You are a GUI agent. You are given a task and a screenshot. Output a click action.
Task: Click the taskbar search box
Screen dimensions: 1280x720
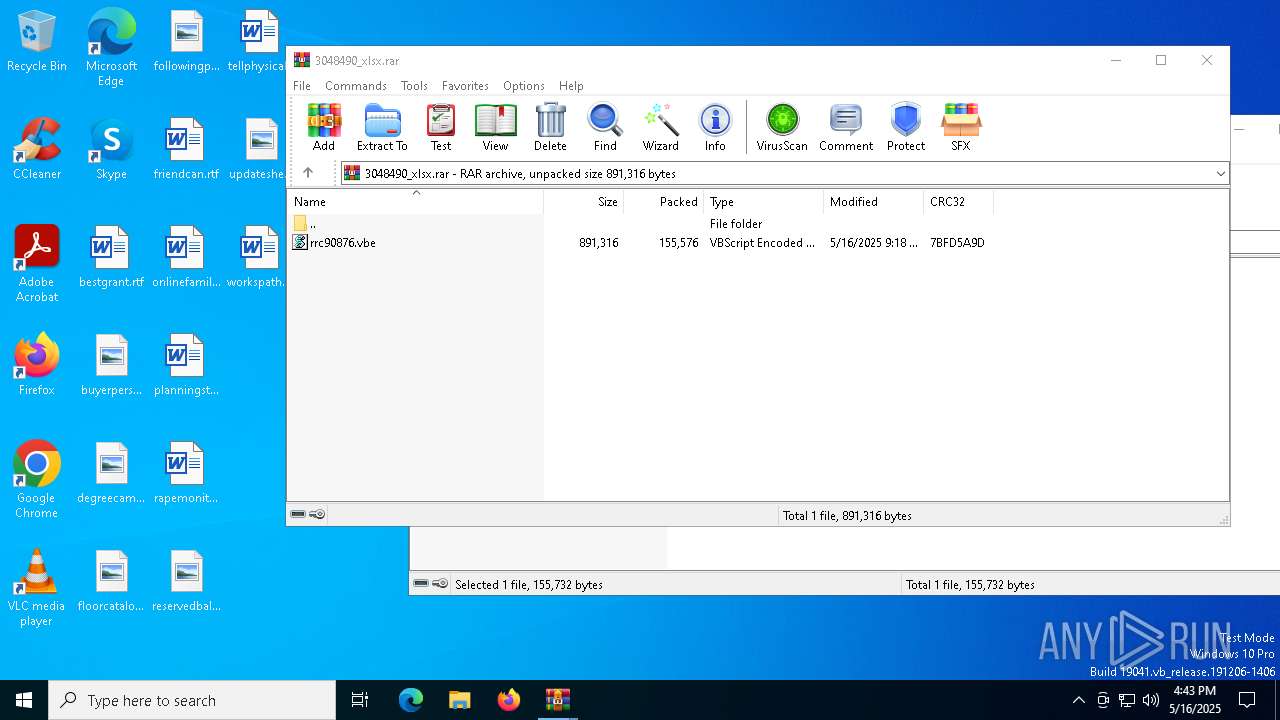point(192,700)
